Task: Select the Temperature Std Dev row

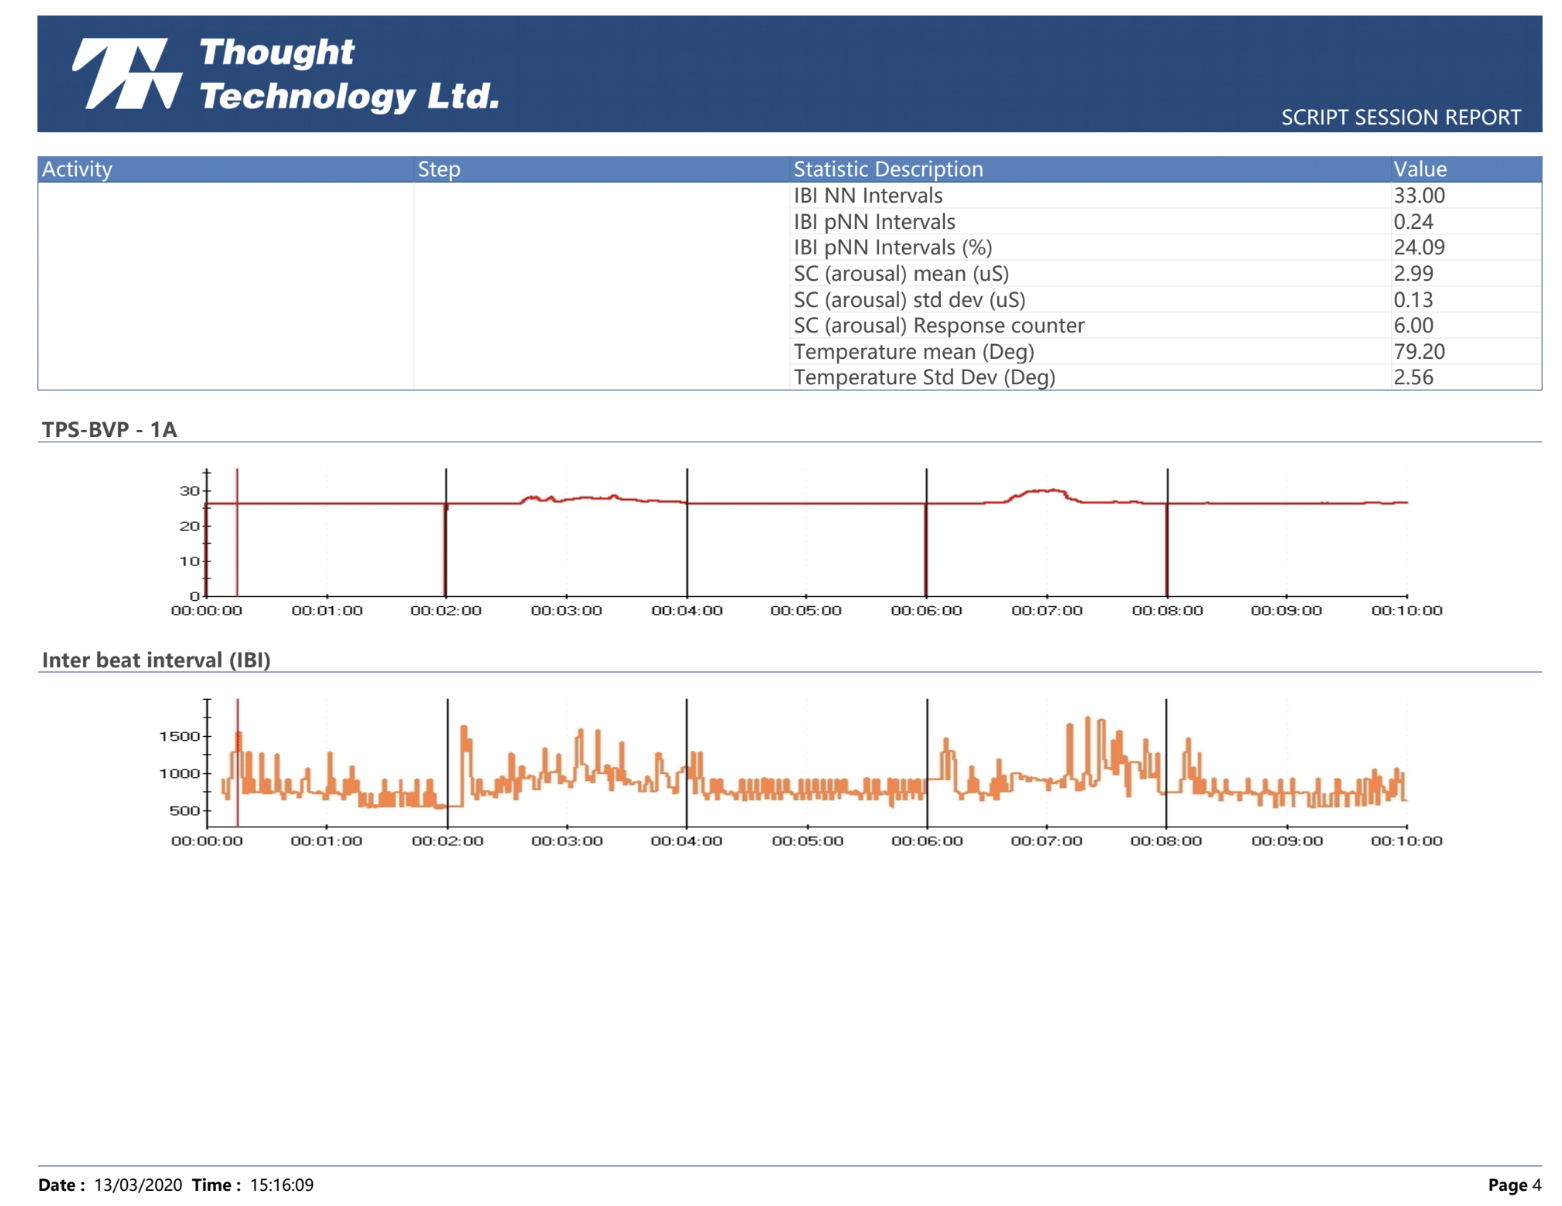Action: point(925,378)
